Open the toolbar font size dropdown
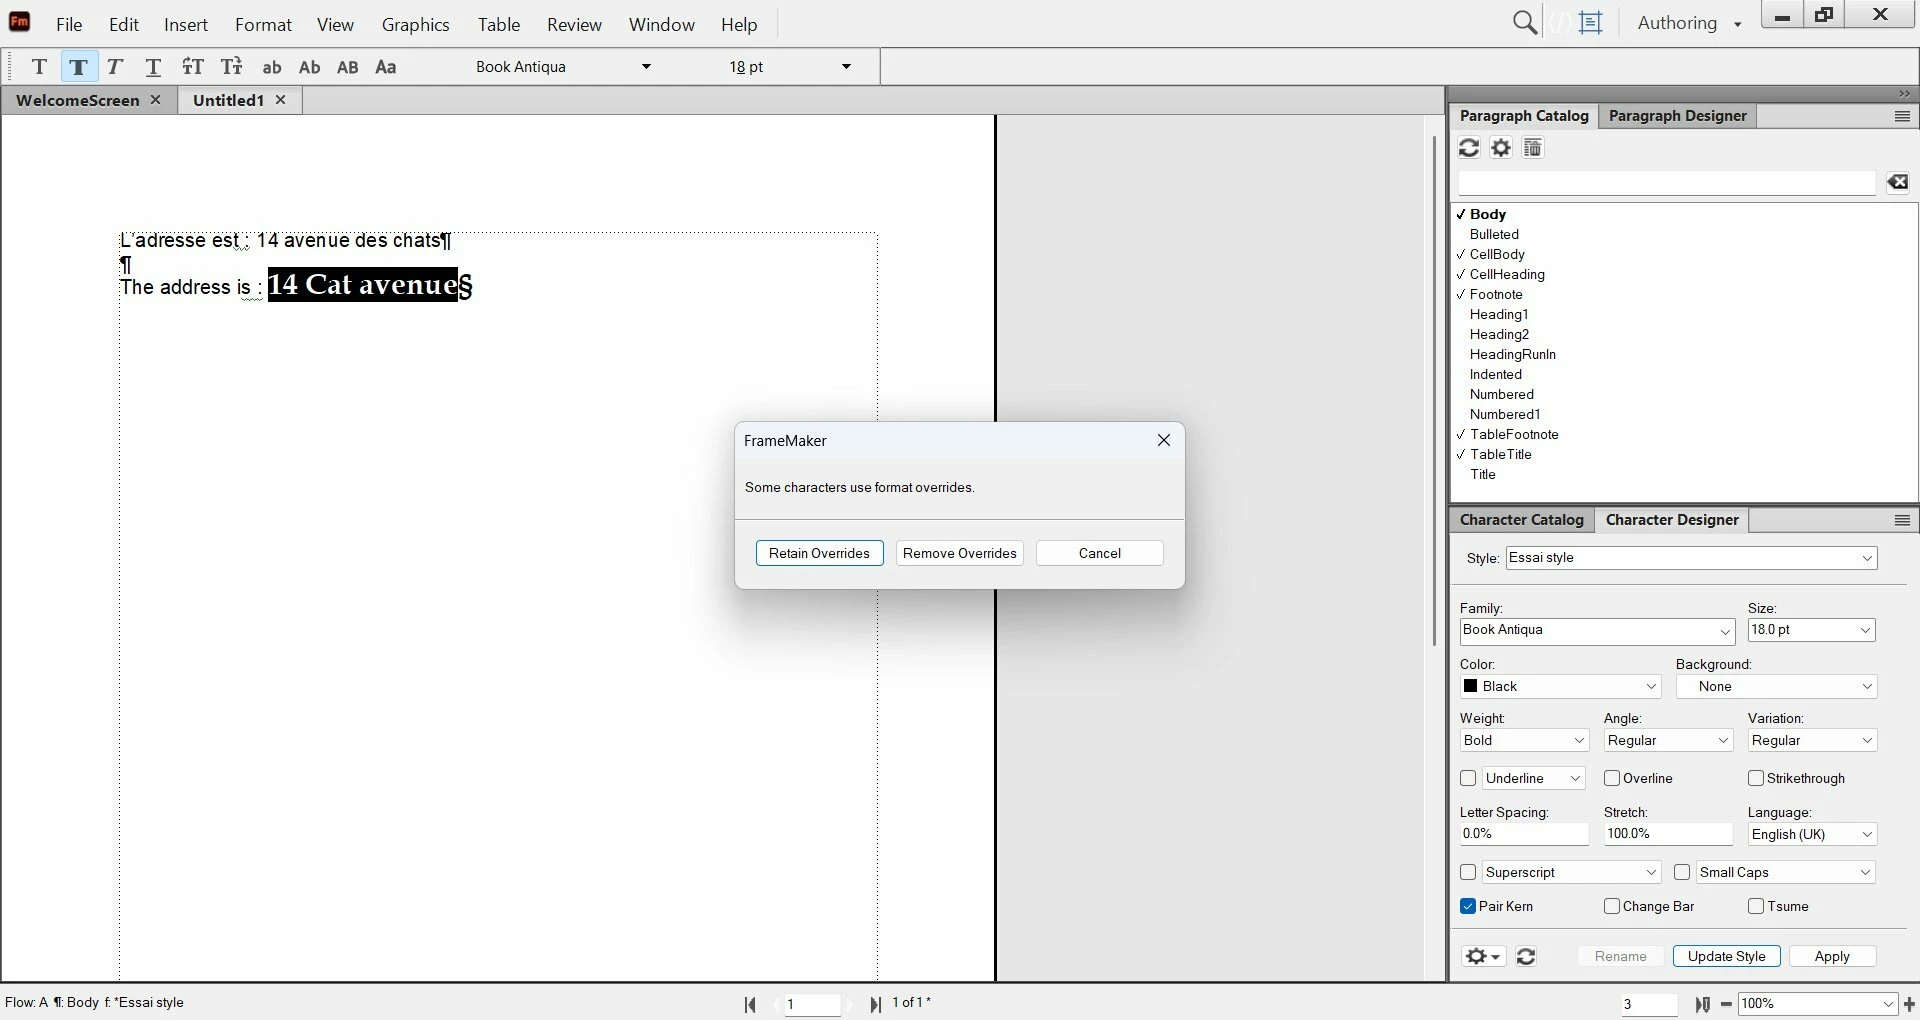This screenshot has width=1920, height=1020. click(x=846, y=67)
